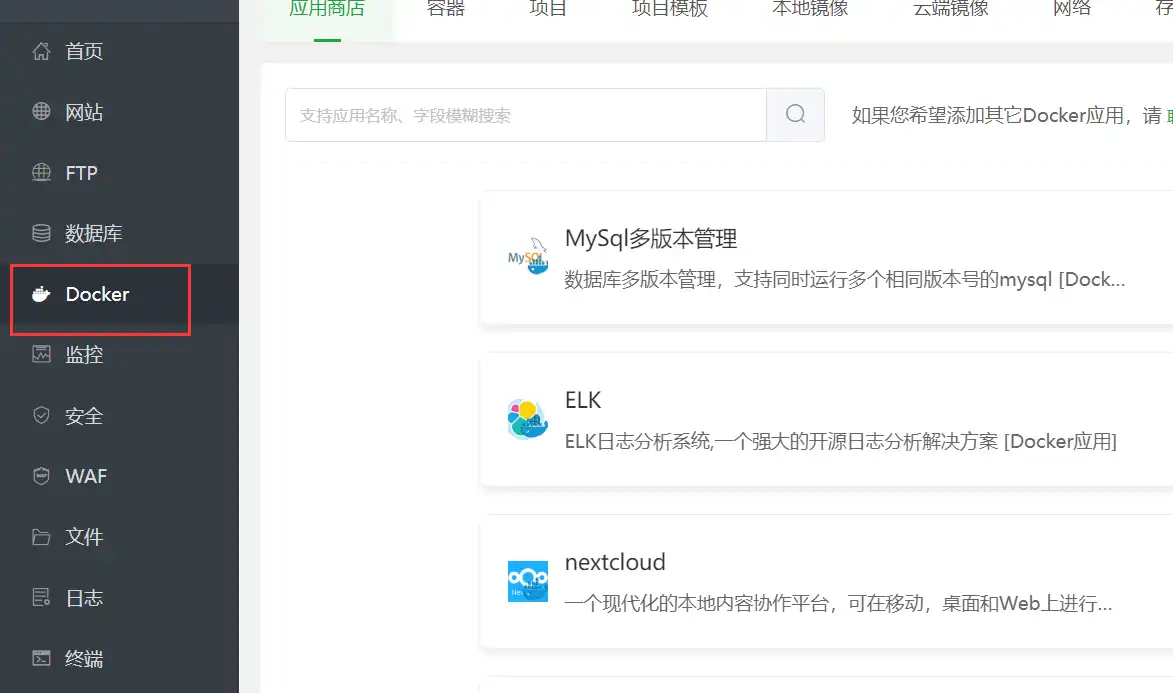Click the MySql app logo thumbnail
The width and height of the screenshot is (1173, 693).
[527, 258]
